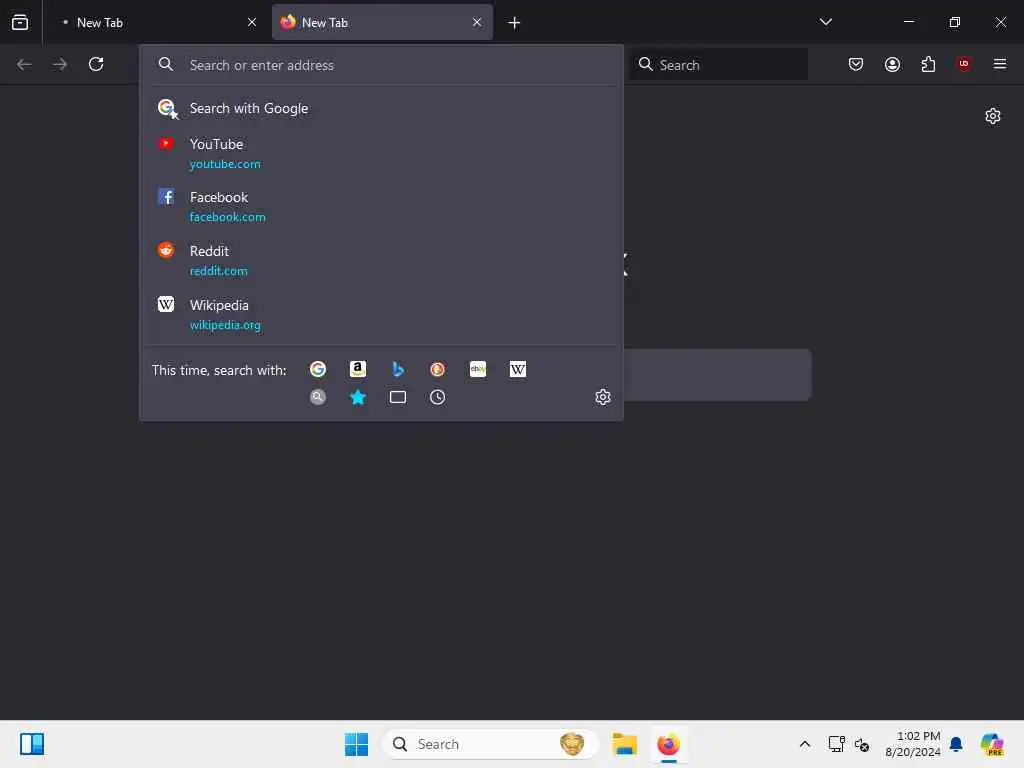Click the network display tray icon
Screen dimensions: 1024x768
(x=836, y=744)
